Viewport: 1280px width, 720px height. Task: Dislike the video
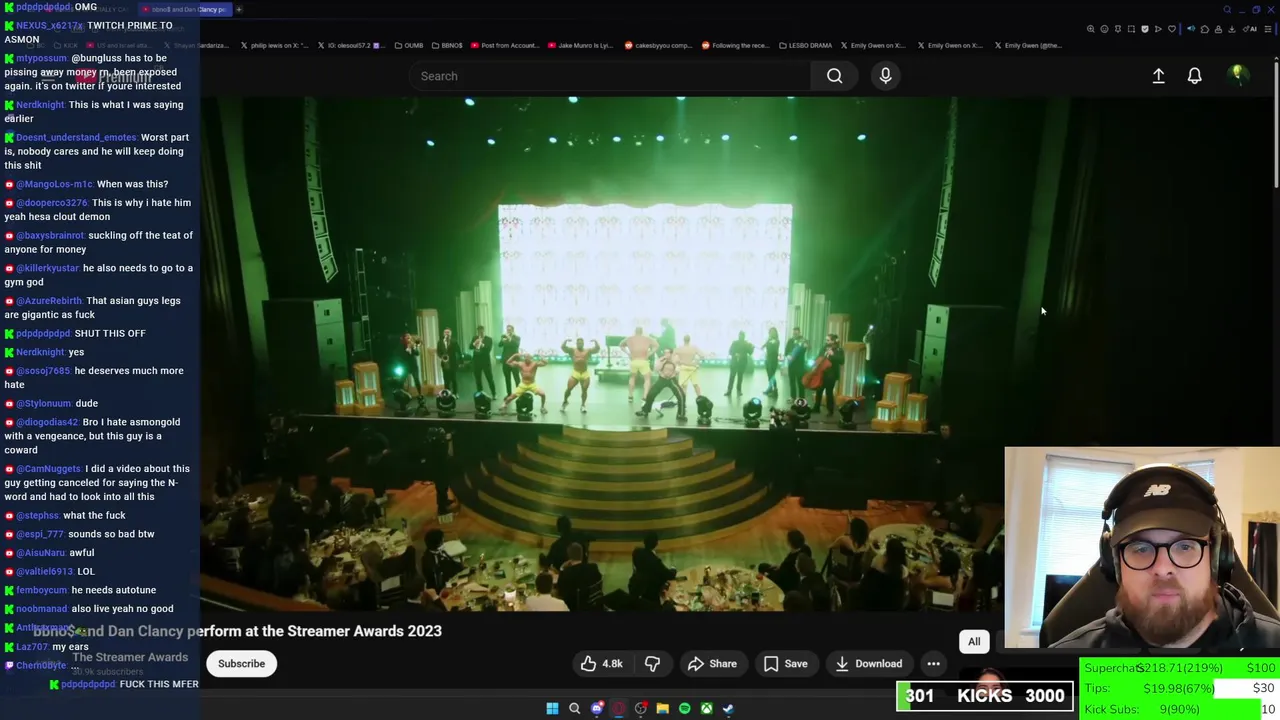click(x=652, y=663)
